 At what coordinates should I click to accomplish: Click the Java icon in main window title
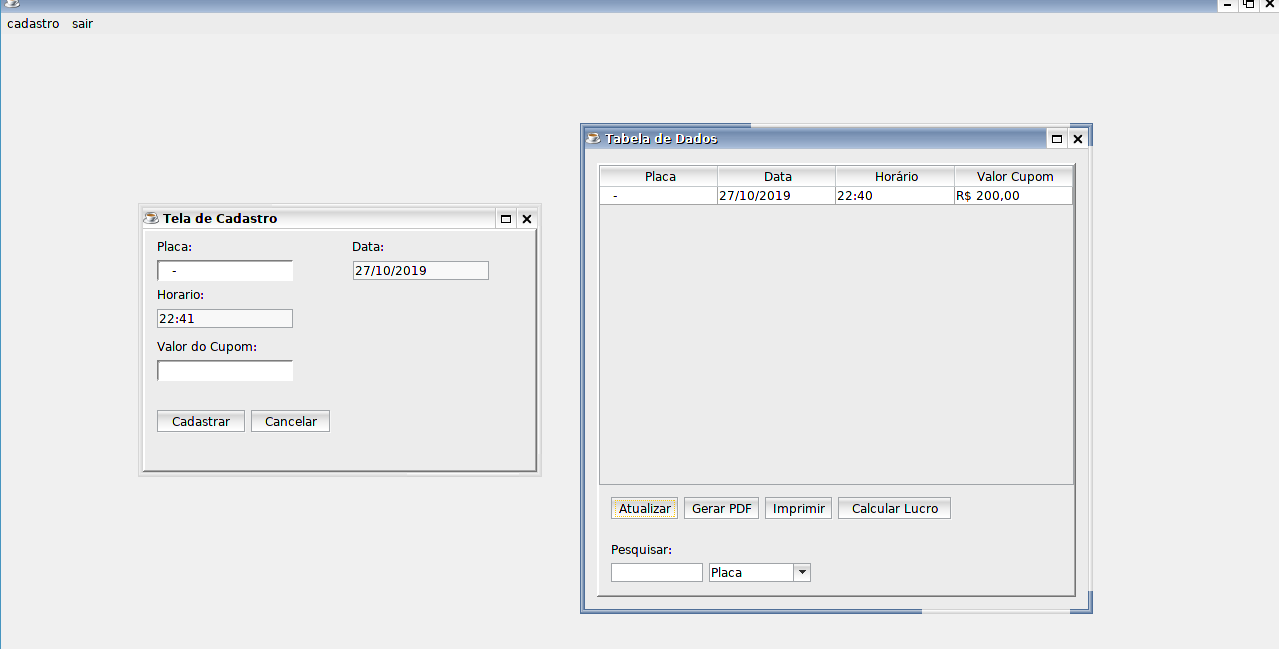pos(12,4)
